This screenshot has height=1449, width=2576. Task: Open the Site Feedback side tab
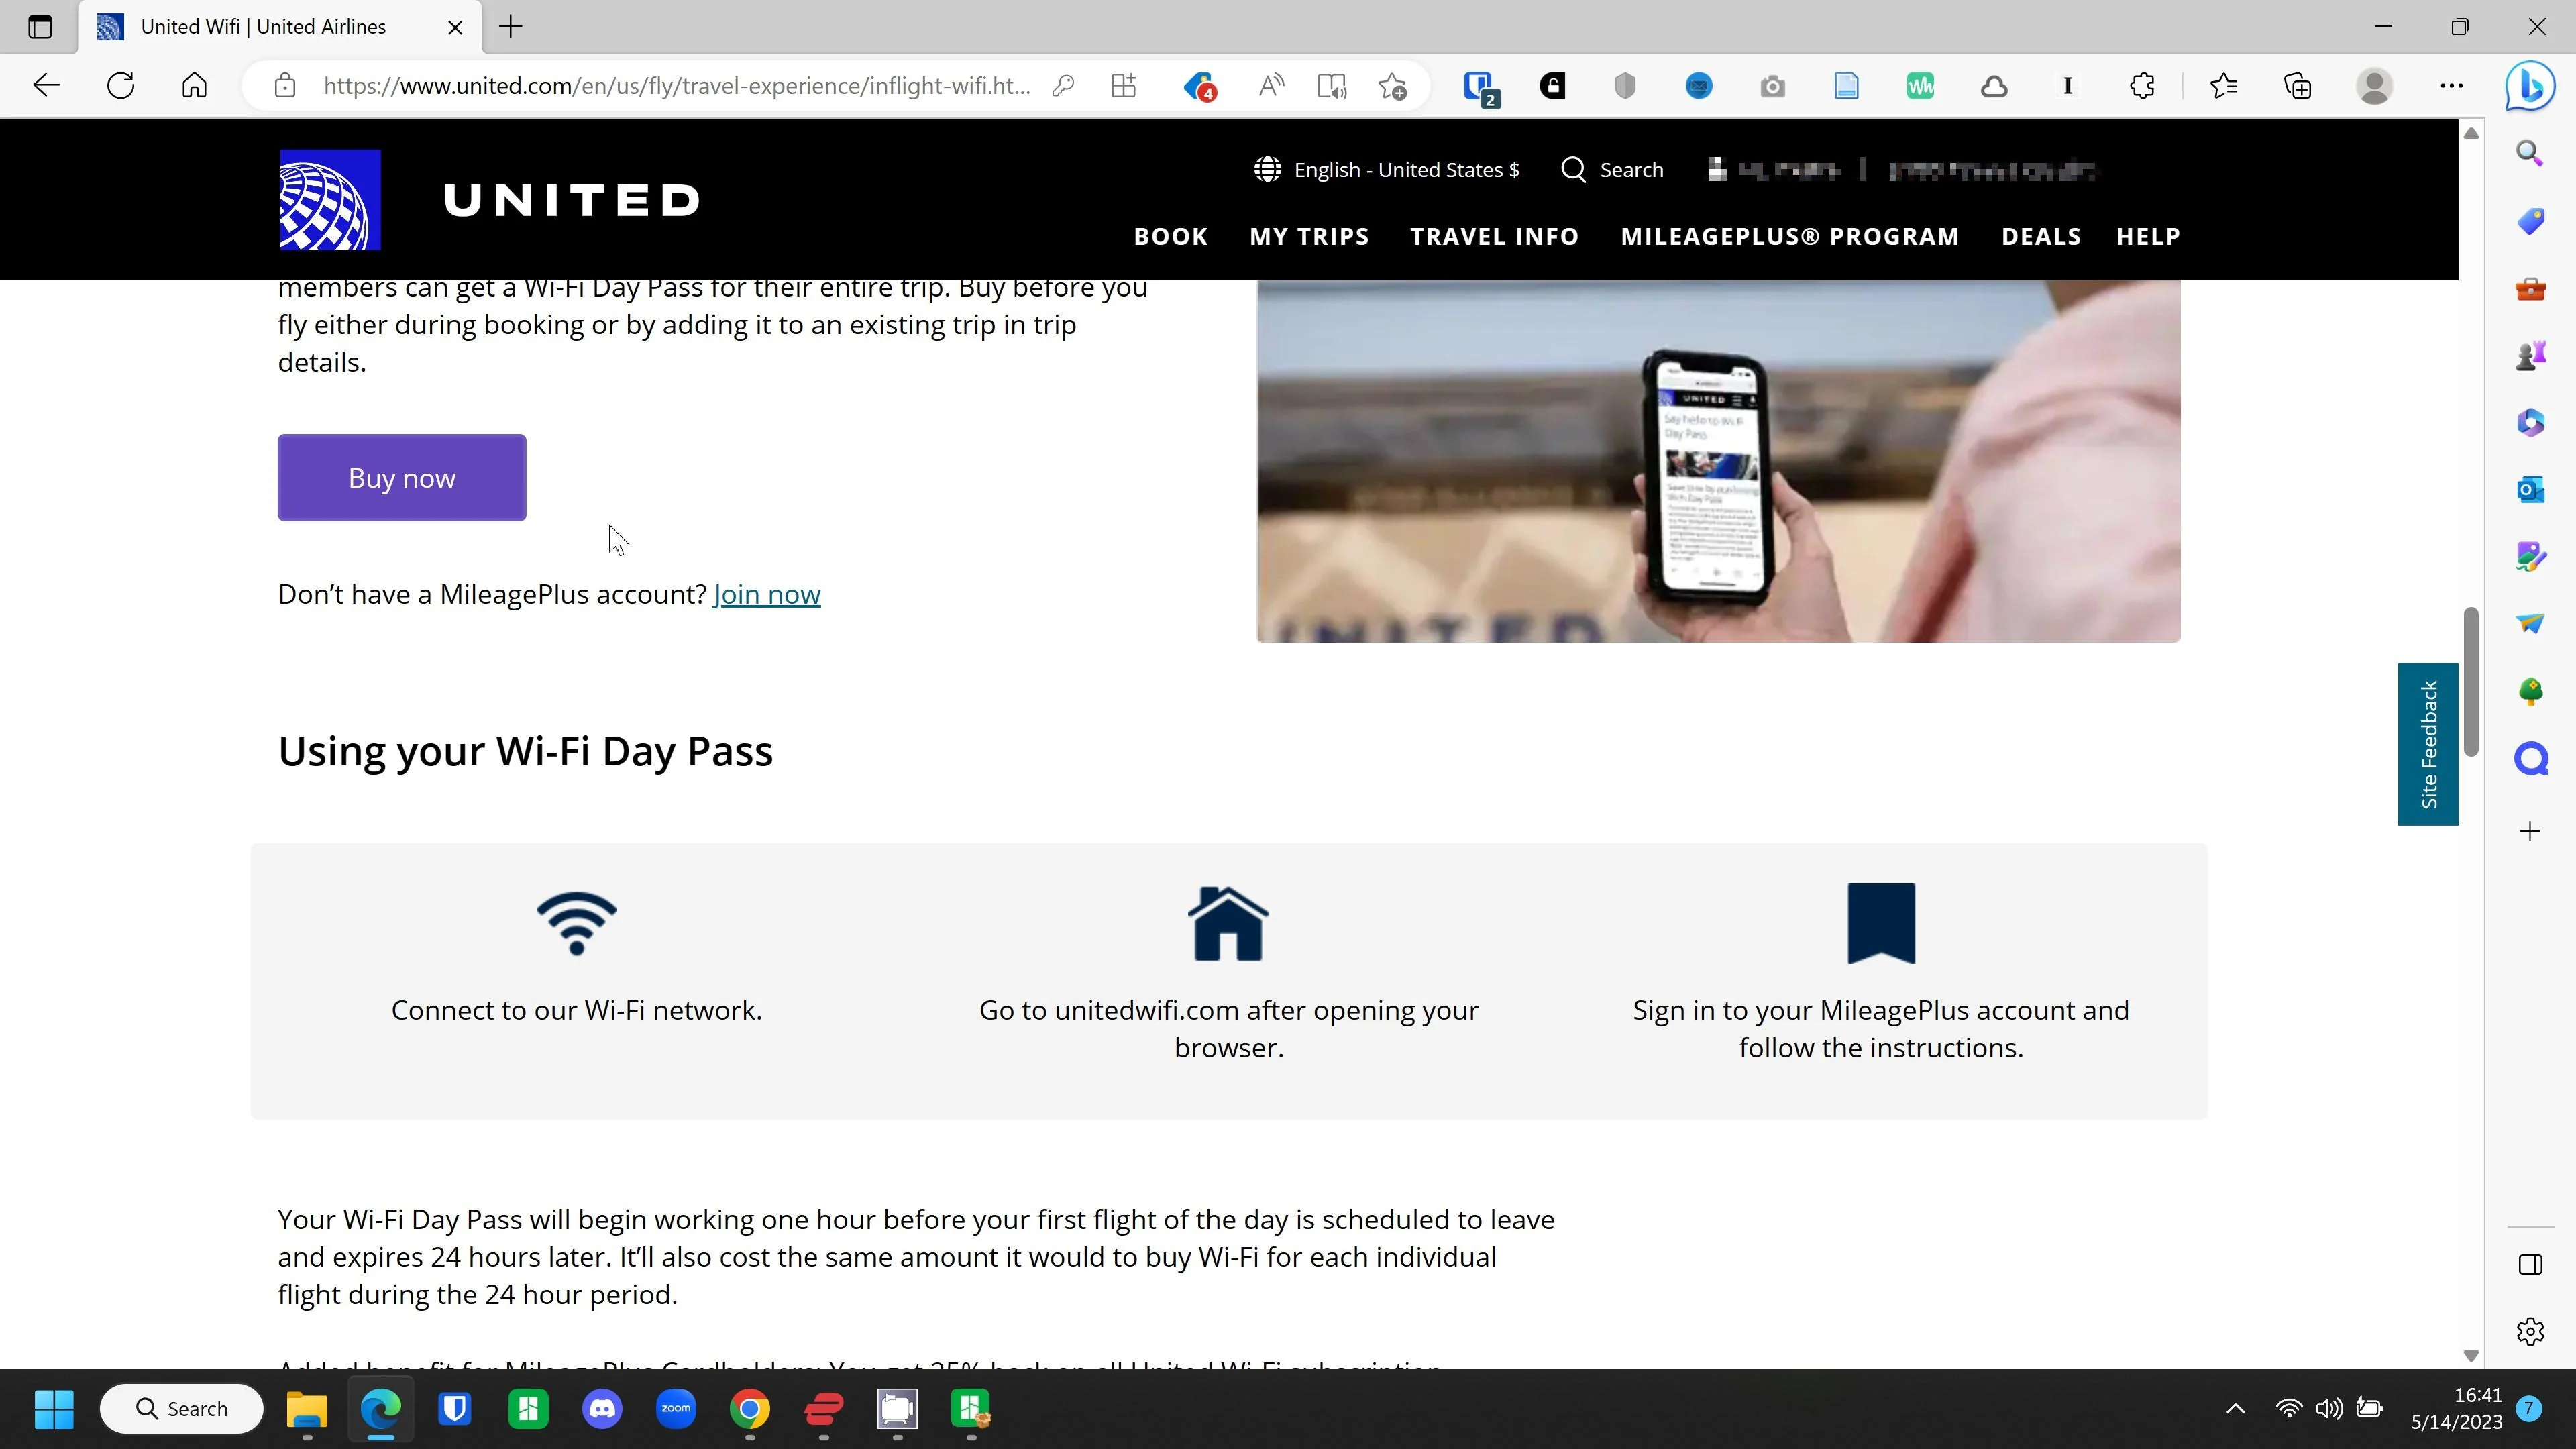[x=2428, y=744]
